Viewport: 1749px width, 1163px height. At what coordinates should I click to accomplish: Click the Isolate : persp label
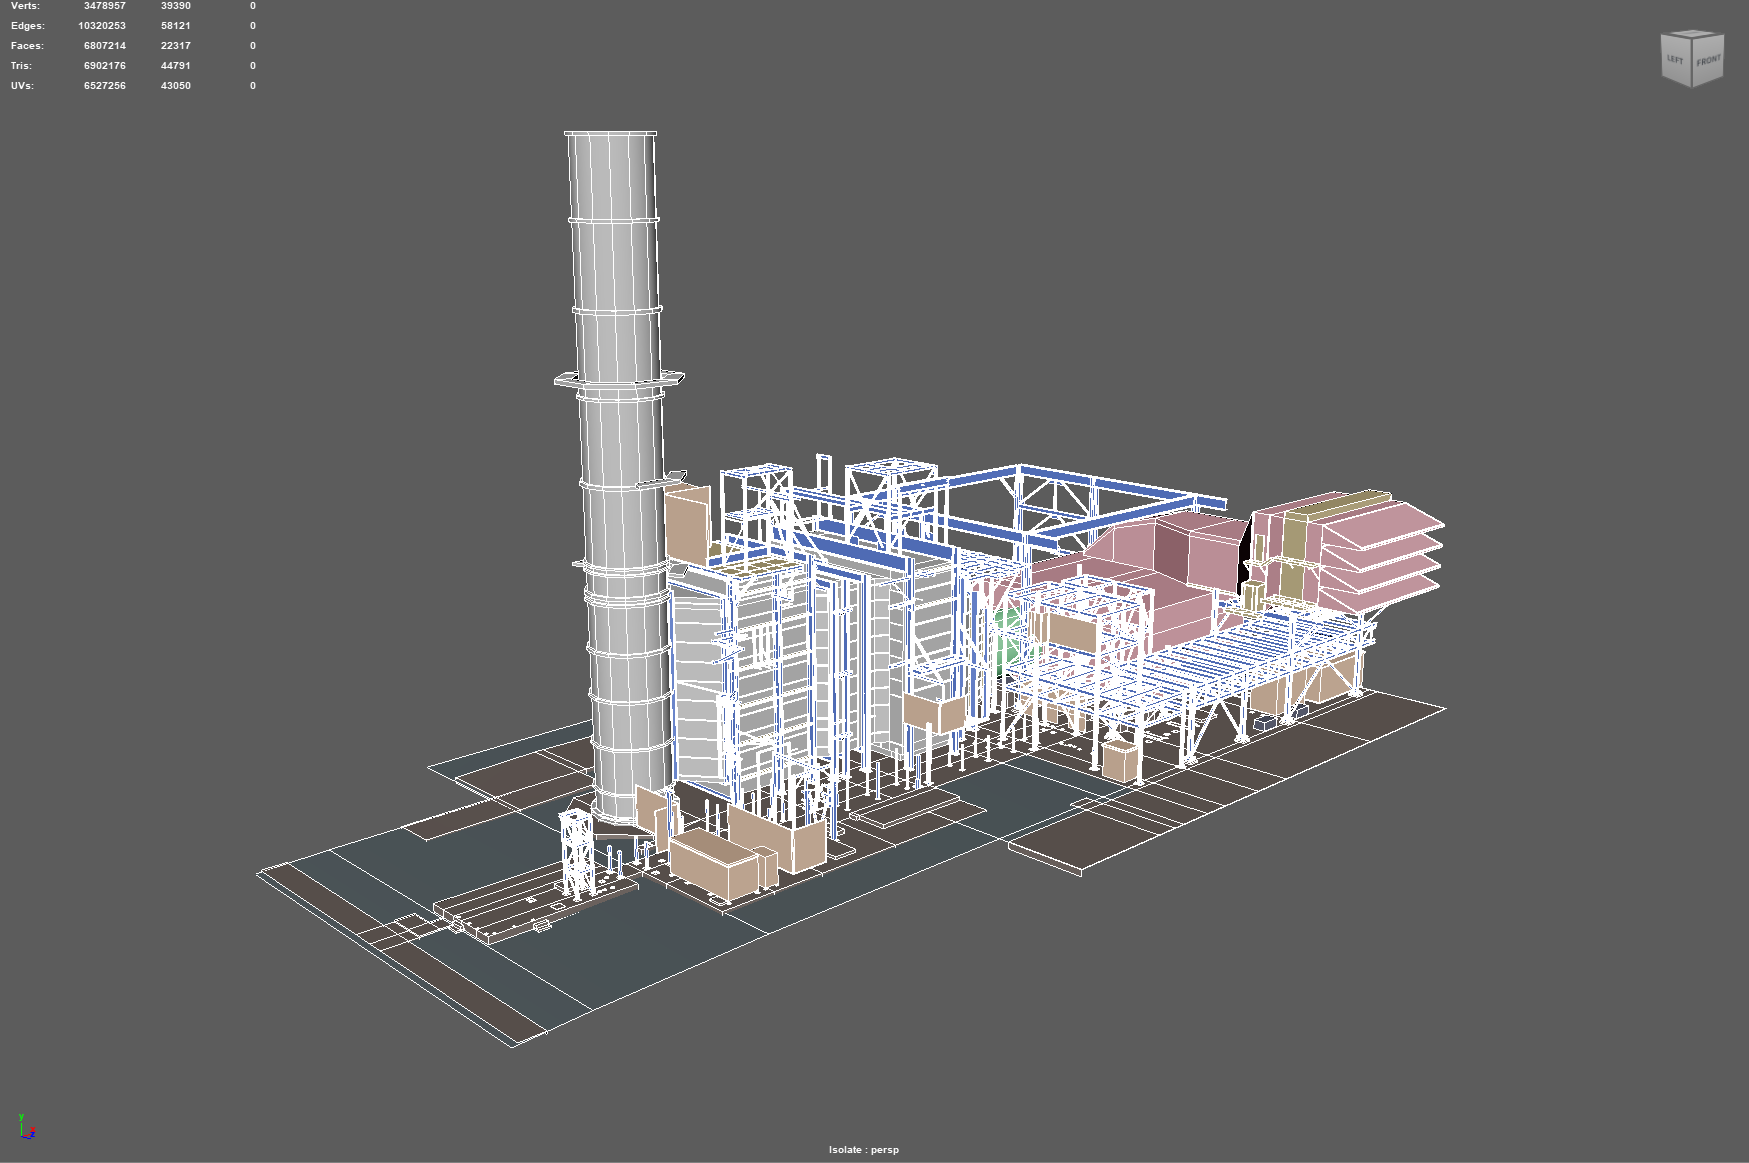tap(863, 1150)
